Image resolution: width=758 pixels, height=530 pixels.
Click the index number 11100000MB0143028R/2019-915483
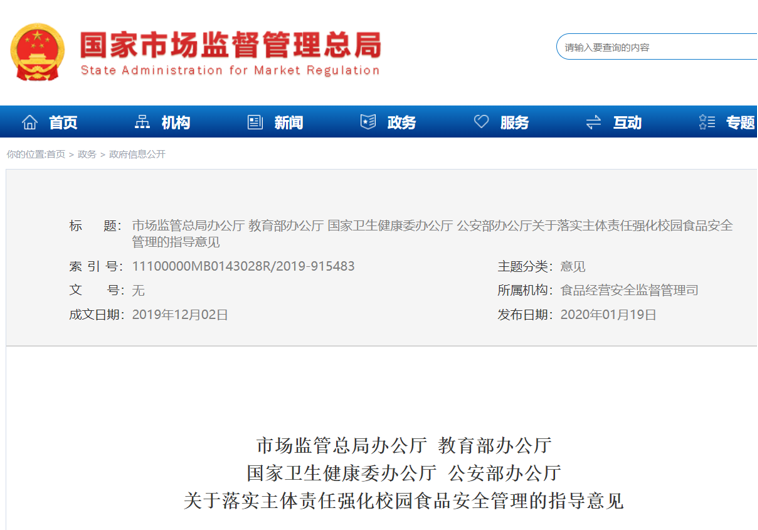point(243,266)
